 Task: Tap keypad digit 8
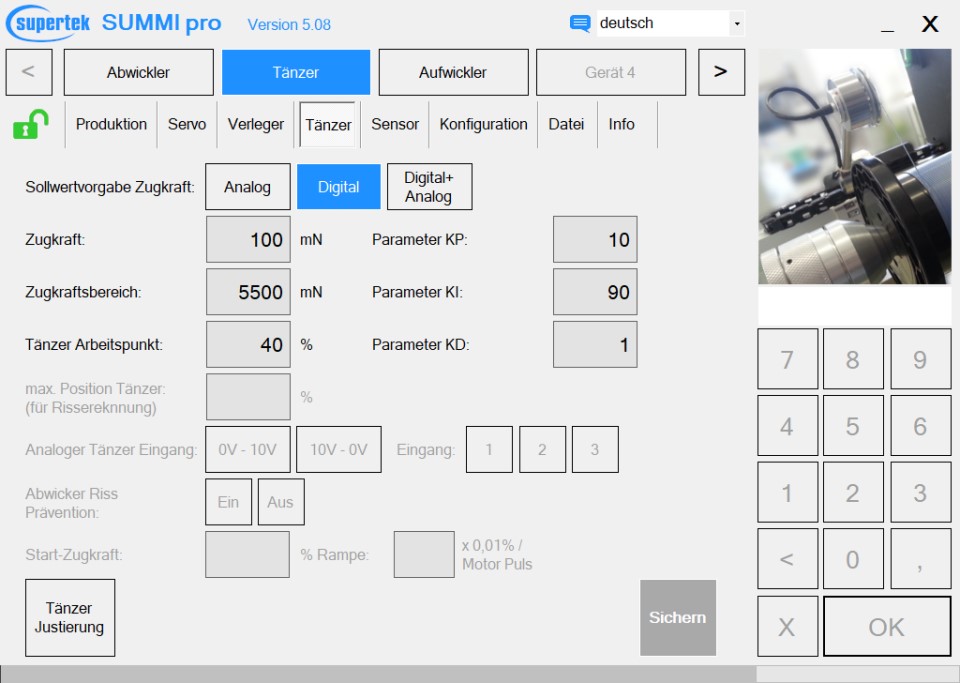click(x=853, y=359)
